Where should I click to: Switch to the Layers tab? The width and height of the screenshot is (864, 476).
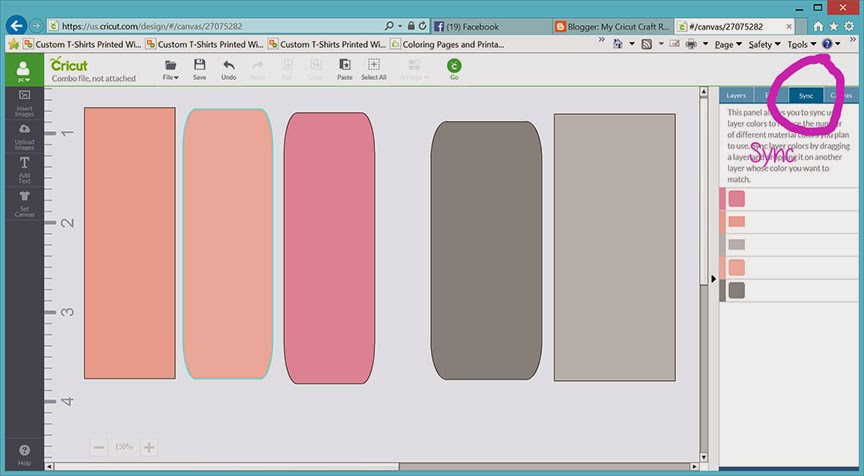(x=736, y=95)
